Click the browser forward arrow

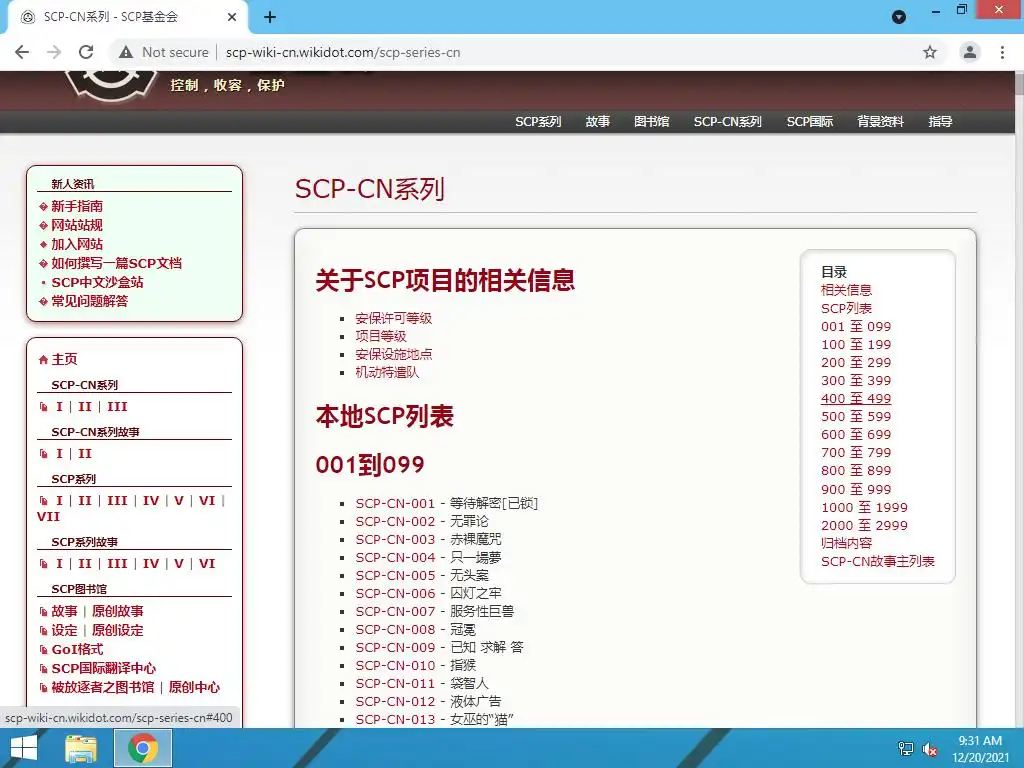pyautogui.click(x=54, y=52)
